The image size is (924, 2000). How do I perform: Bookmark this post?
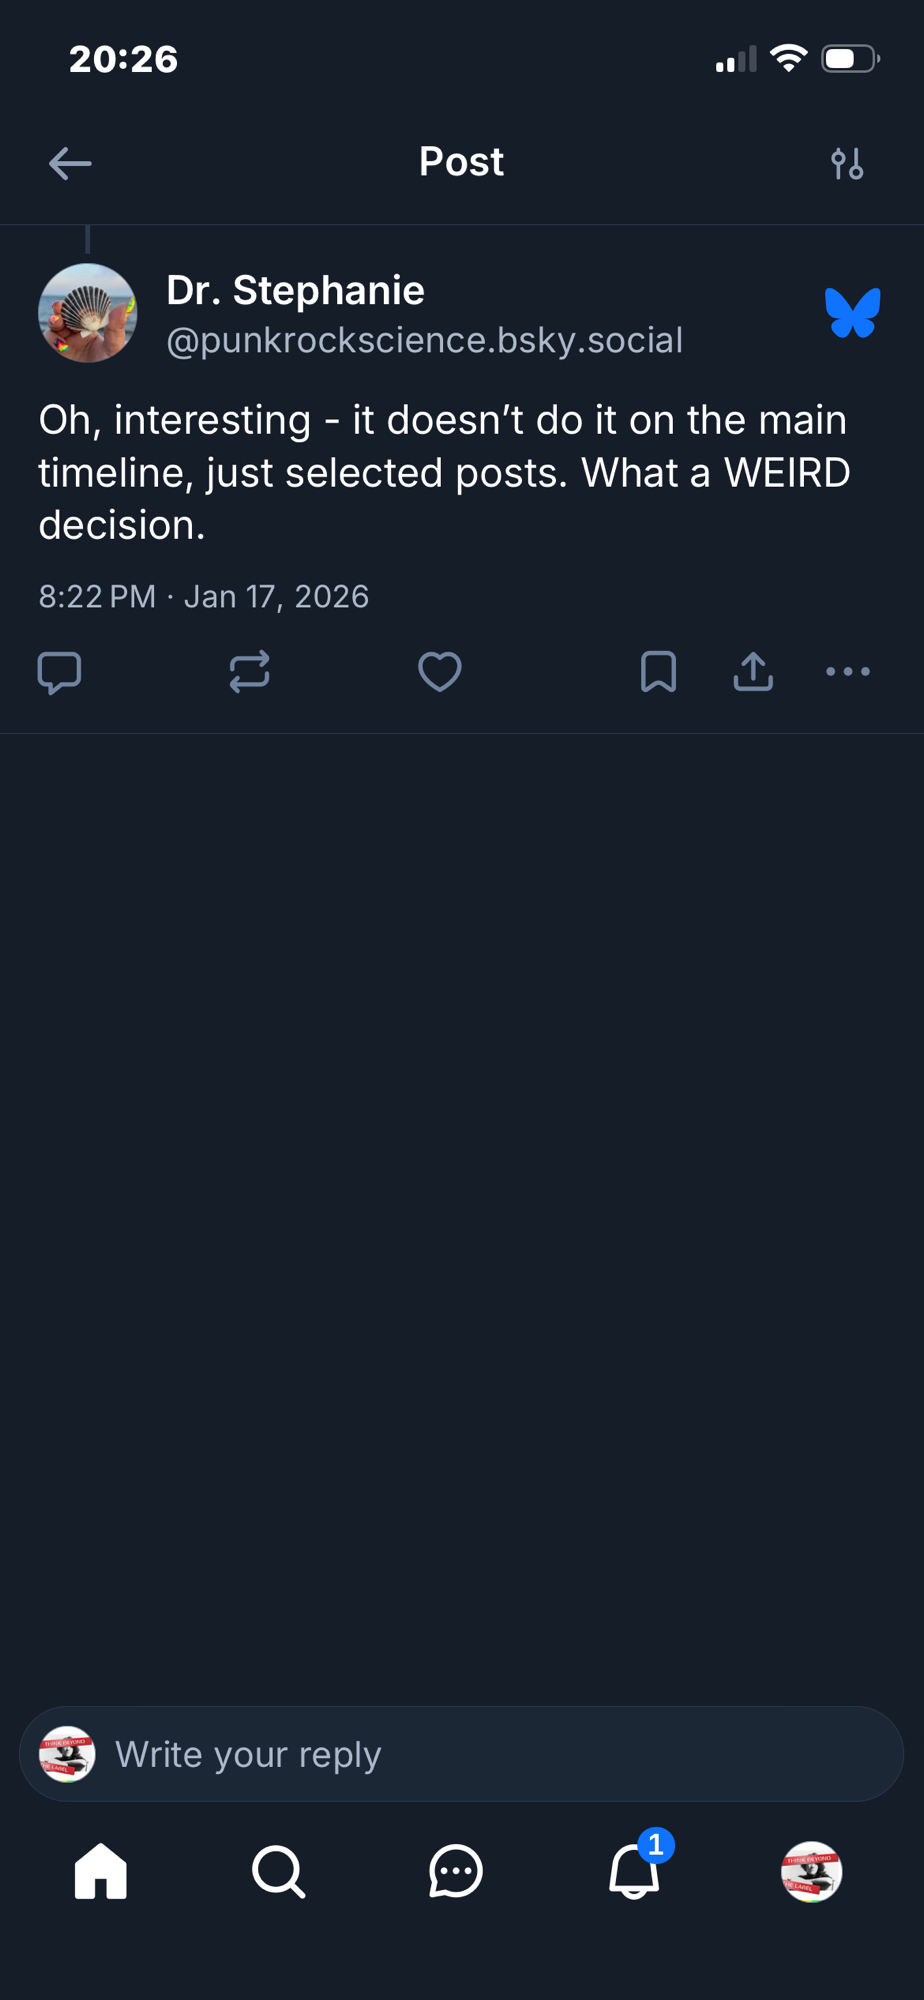[658, 672]
